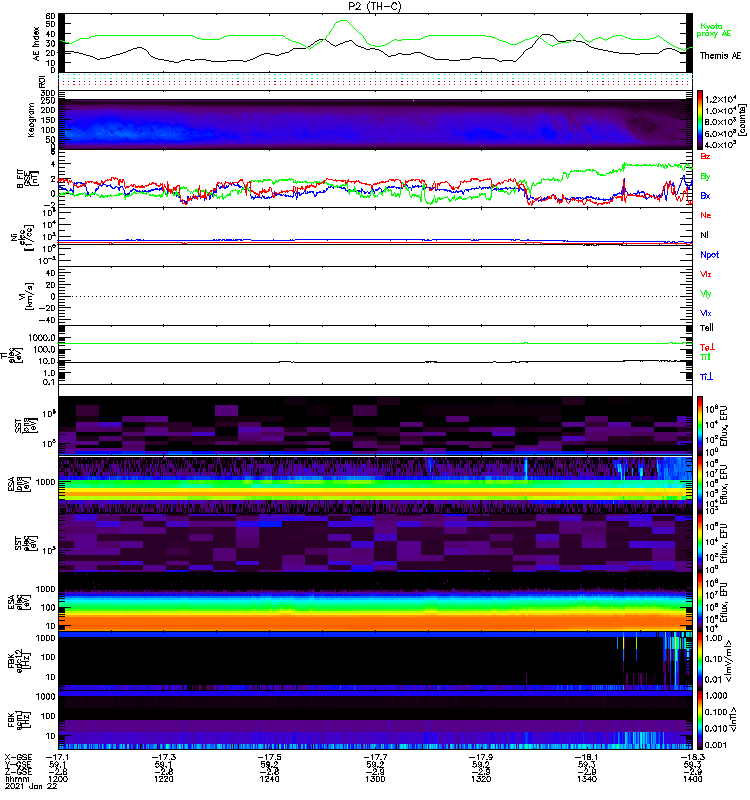Click the 1320 time tick label
750x800 pixels.
481,779
